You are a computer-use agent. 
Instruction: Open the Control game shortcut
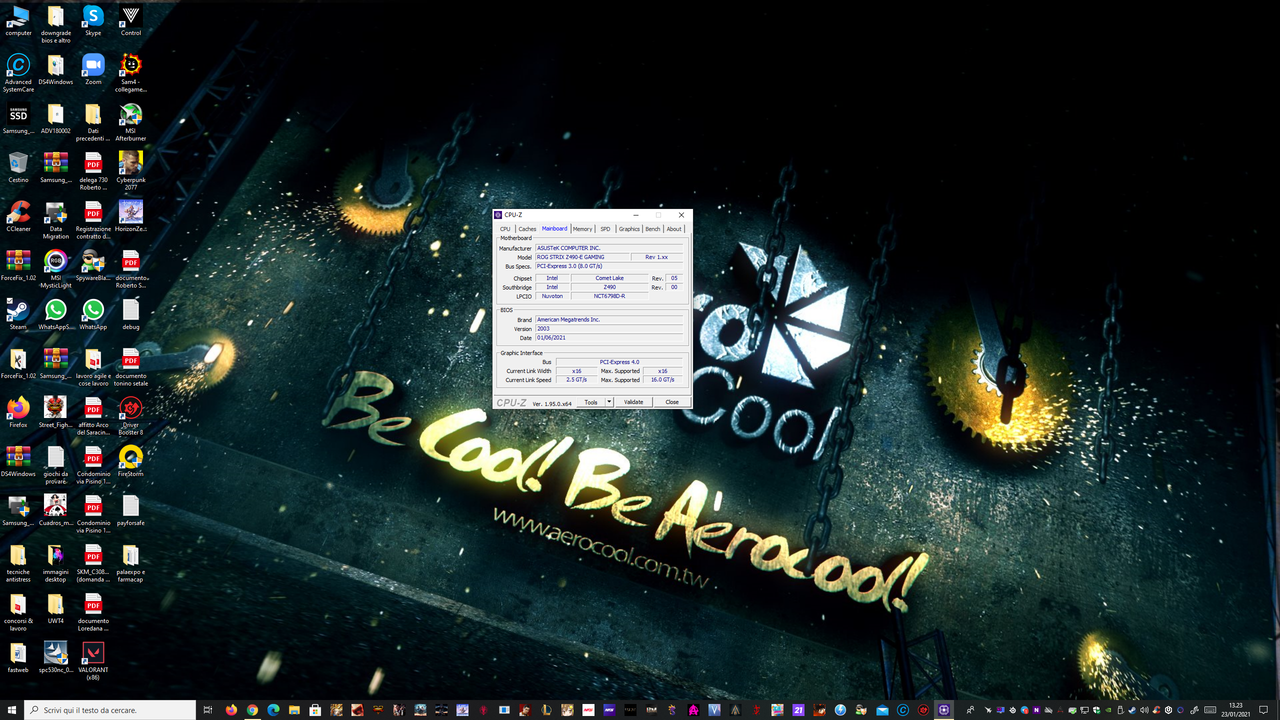[x=131, y=22]
